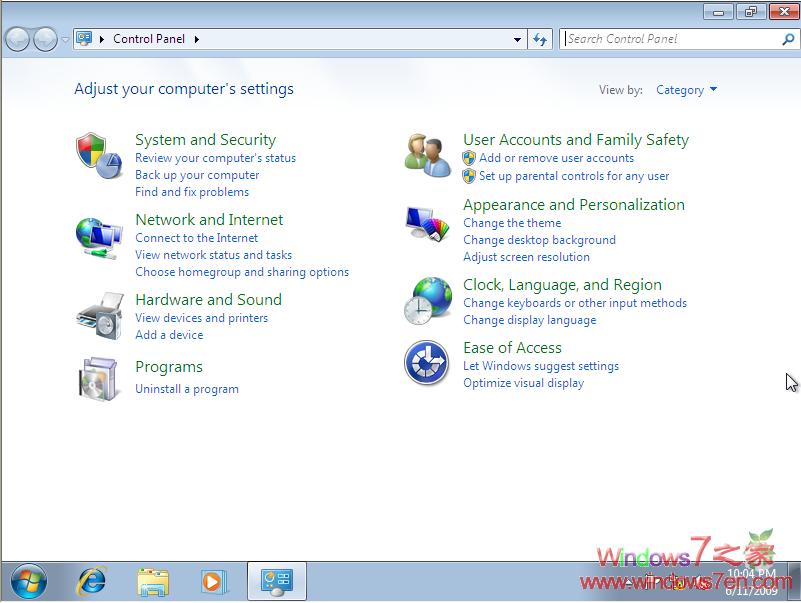
Task: Expand the arrow after Control Panel breadcrumb
Action: pyautogui.click(x=197, y=39)
